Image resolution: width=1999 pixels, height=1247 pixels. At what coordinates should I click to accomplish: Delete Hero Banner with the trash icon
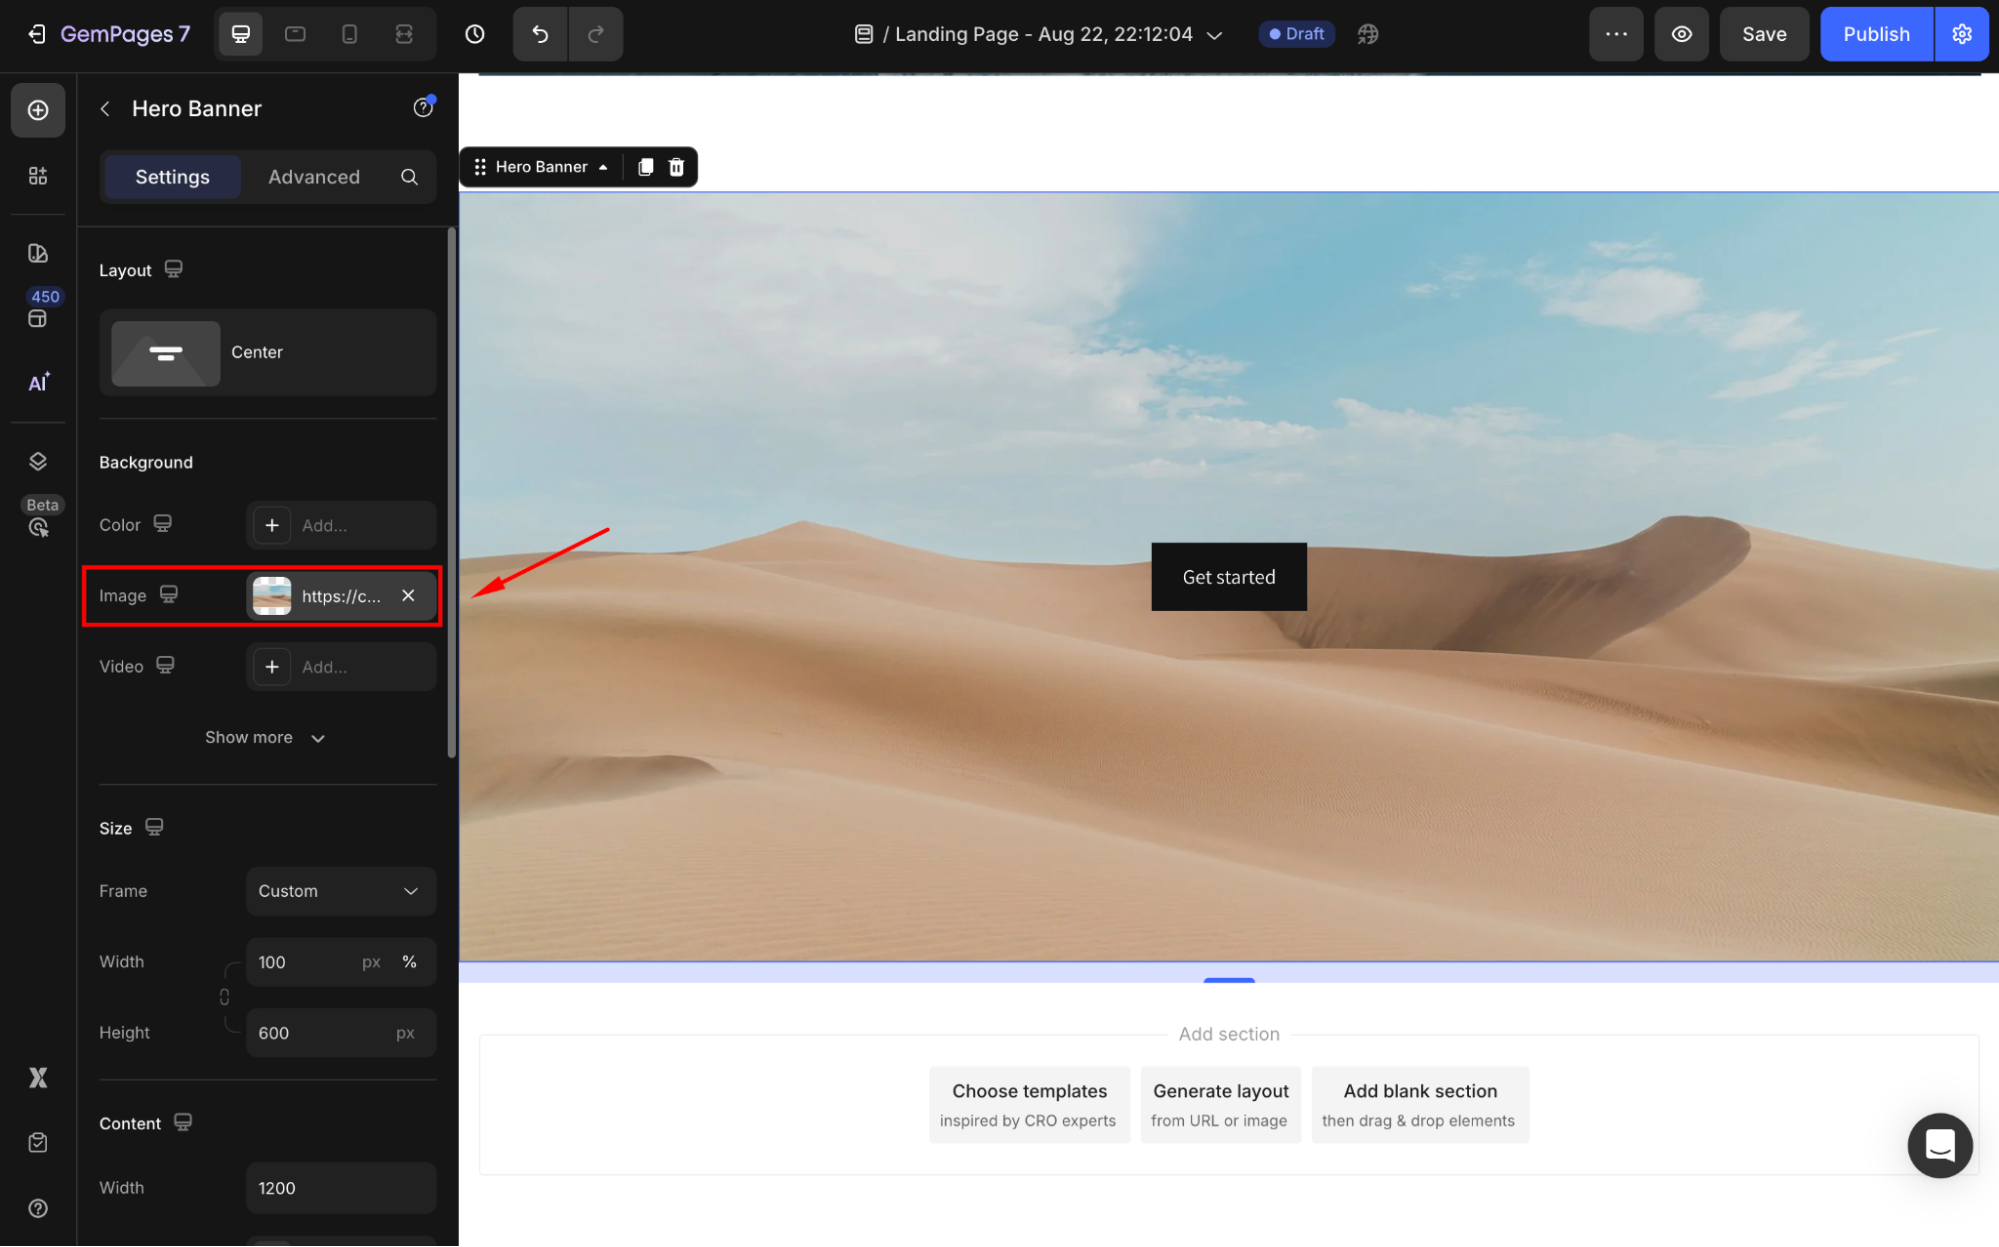(x=677, y=167)
